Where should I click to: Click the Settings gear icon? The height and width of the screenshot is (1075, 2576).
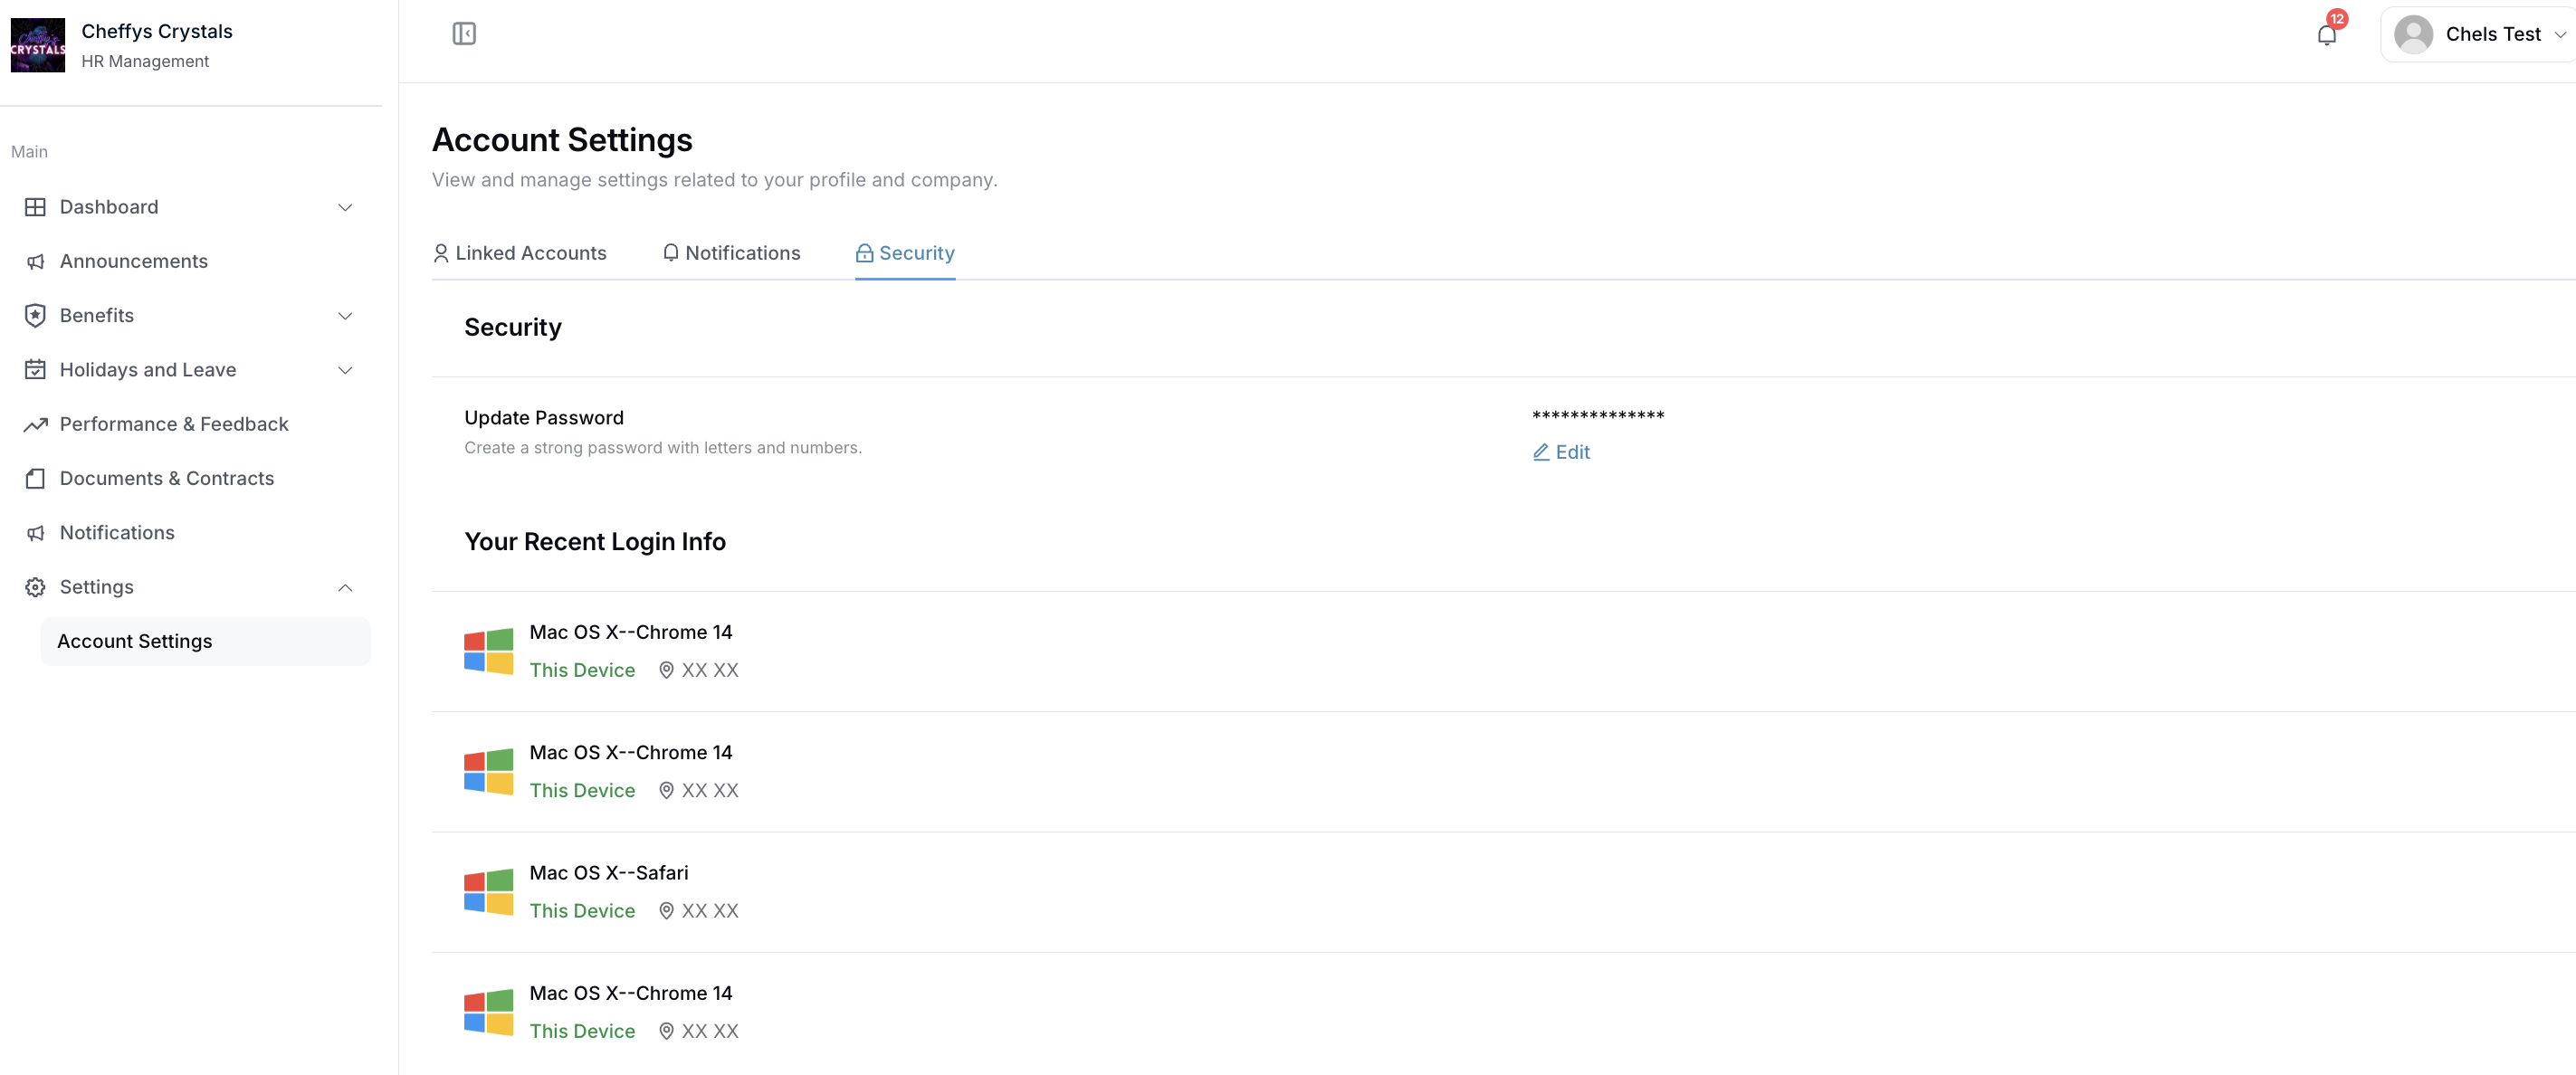click(35, 587)
